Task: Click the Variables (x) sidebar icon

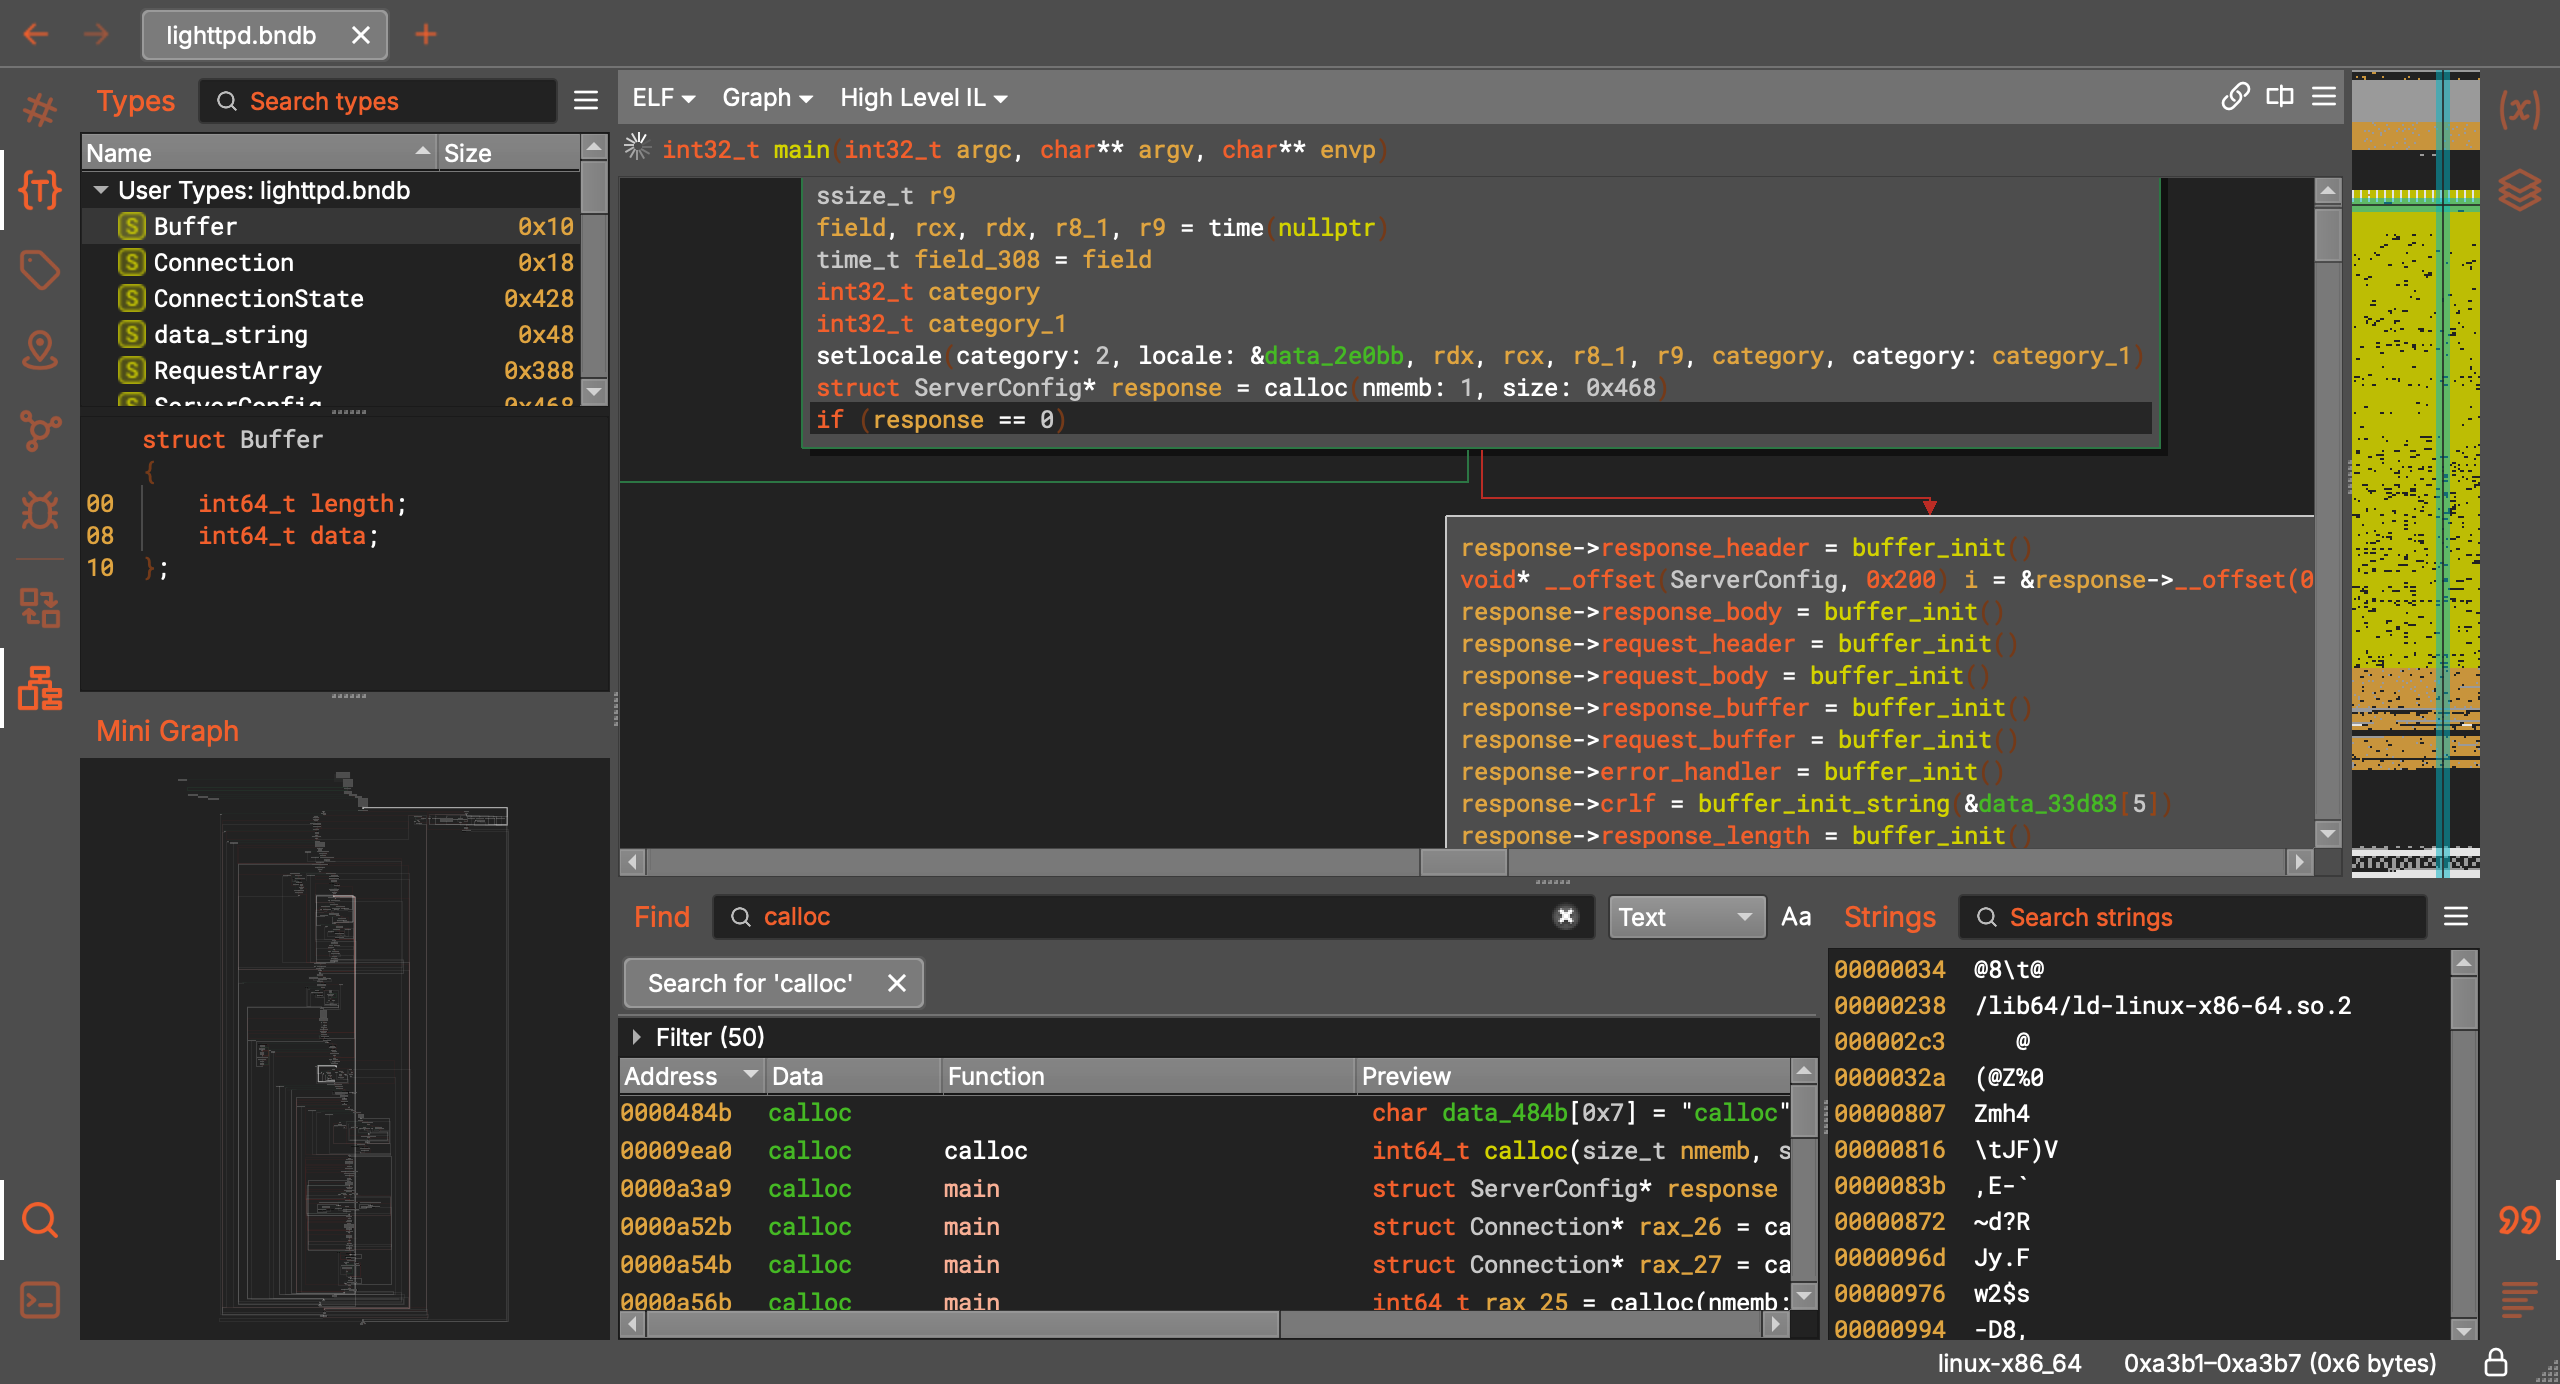Action: coord(2519,109)
